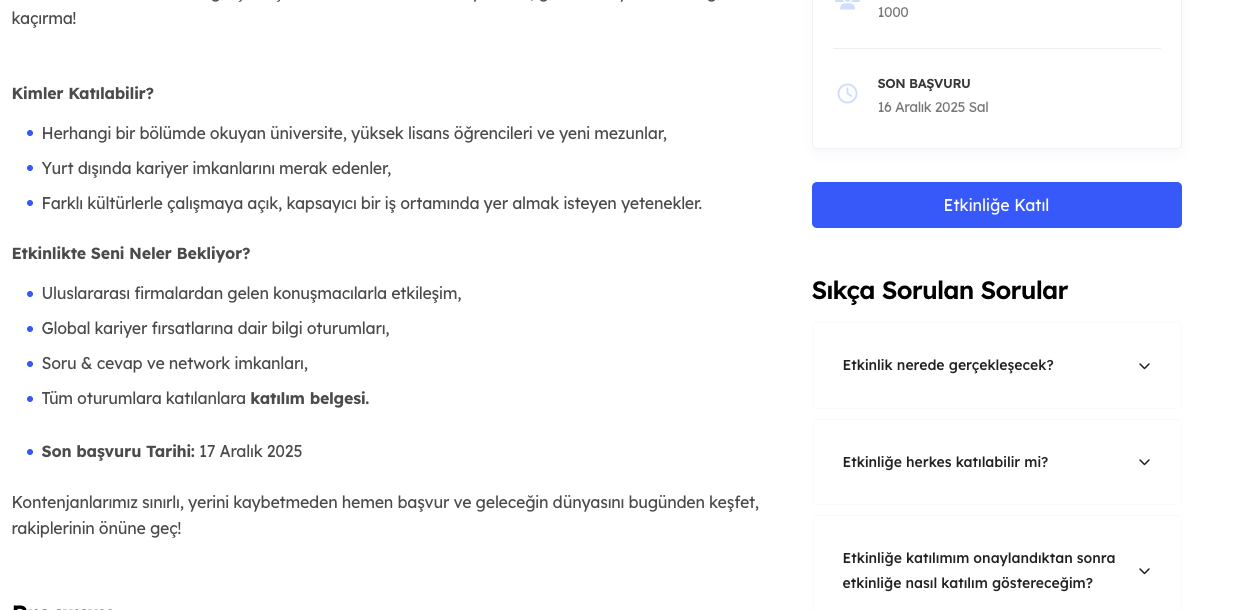Click the 'Etkinlikte Seni Neler Bekliyor?' heading
The height and width of the screenshot is (610, 1235).
point(131,253)
